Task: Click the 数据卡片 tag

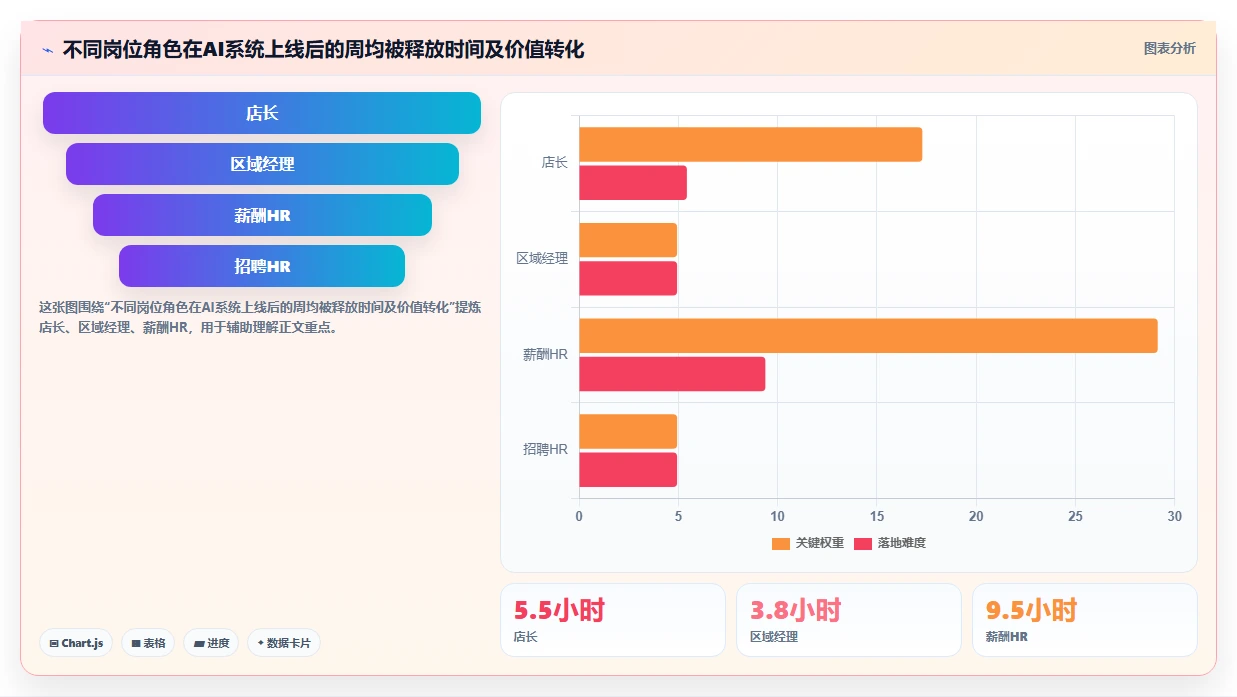Action: click(284, 643)
